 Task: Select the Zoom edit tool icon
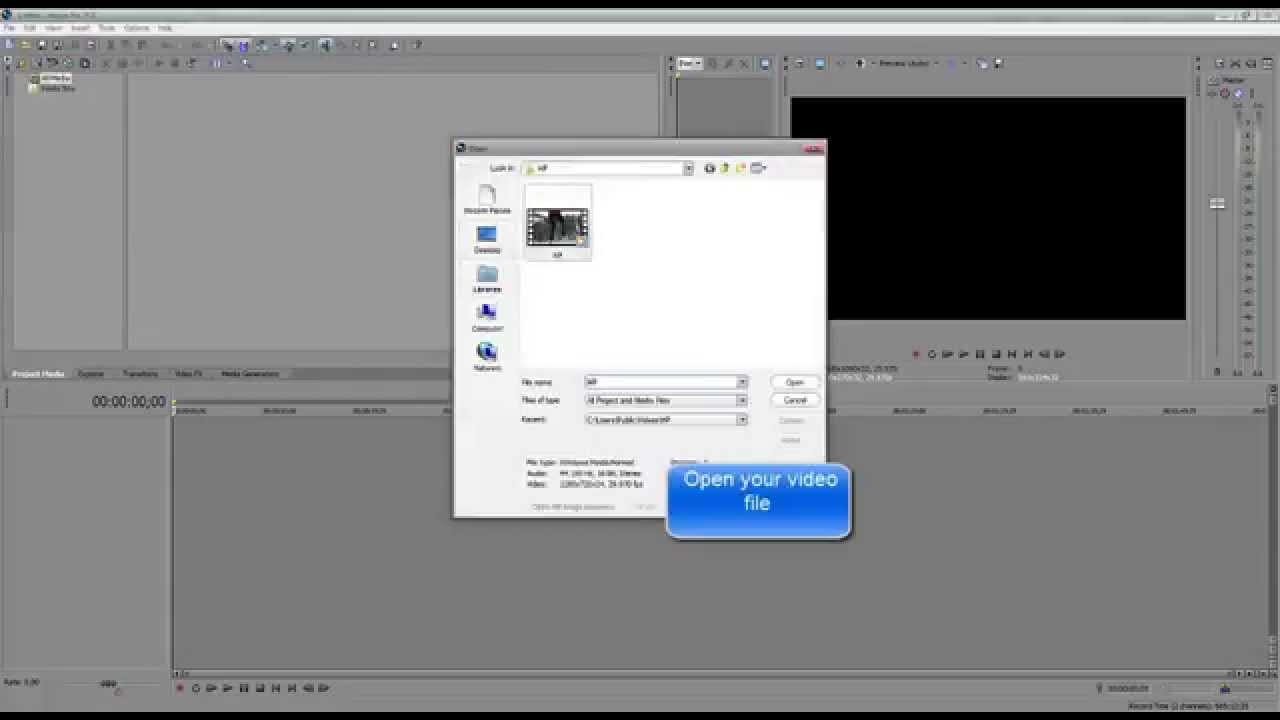[372, 45]
